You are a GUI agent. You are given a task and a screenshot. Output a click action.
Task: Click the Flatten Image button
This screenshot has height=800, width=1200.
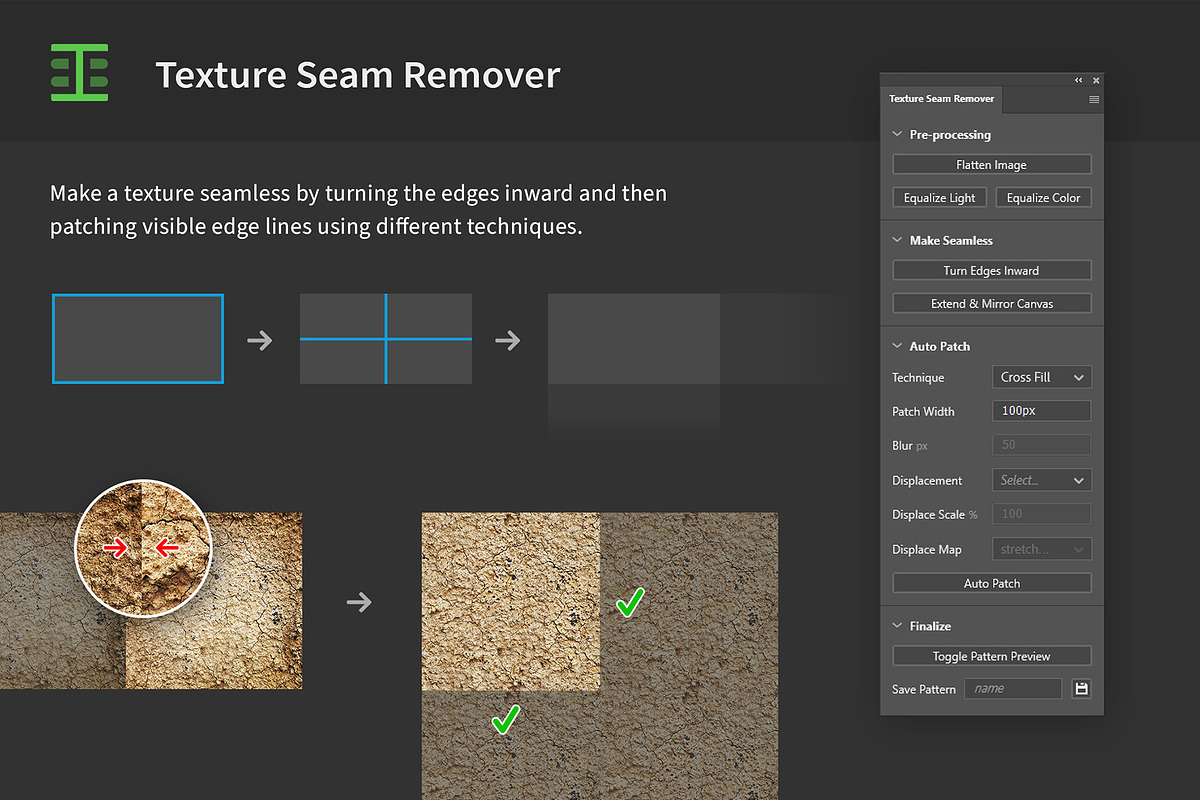coord(991,163)
